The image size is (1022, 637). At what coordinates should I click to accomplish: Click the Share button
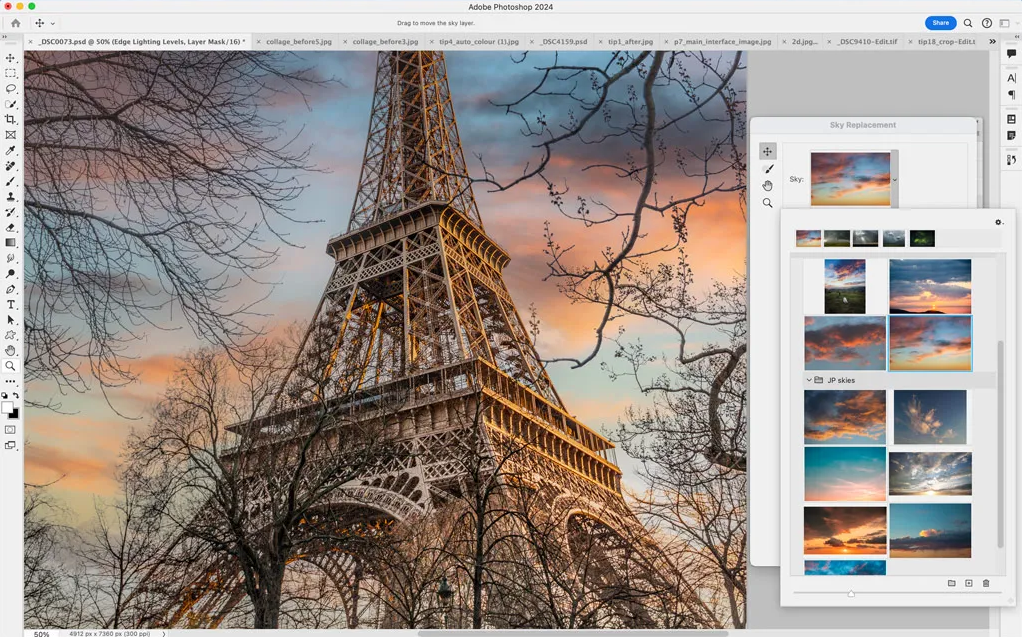pyautogui.click(x=940, y=23)
